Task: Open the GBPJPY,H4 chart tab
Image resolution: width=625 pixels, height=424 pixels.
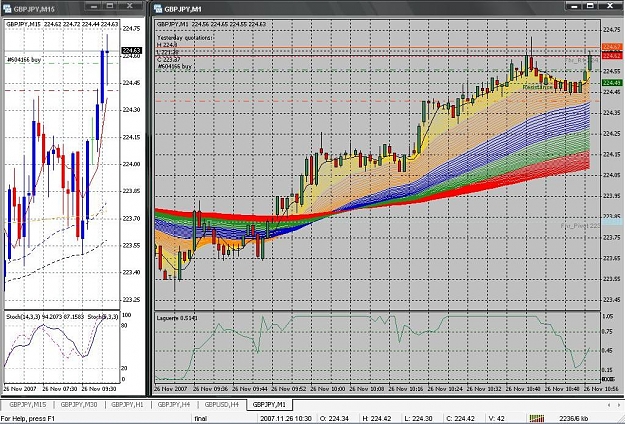Action: 173,404
